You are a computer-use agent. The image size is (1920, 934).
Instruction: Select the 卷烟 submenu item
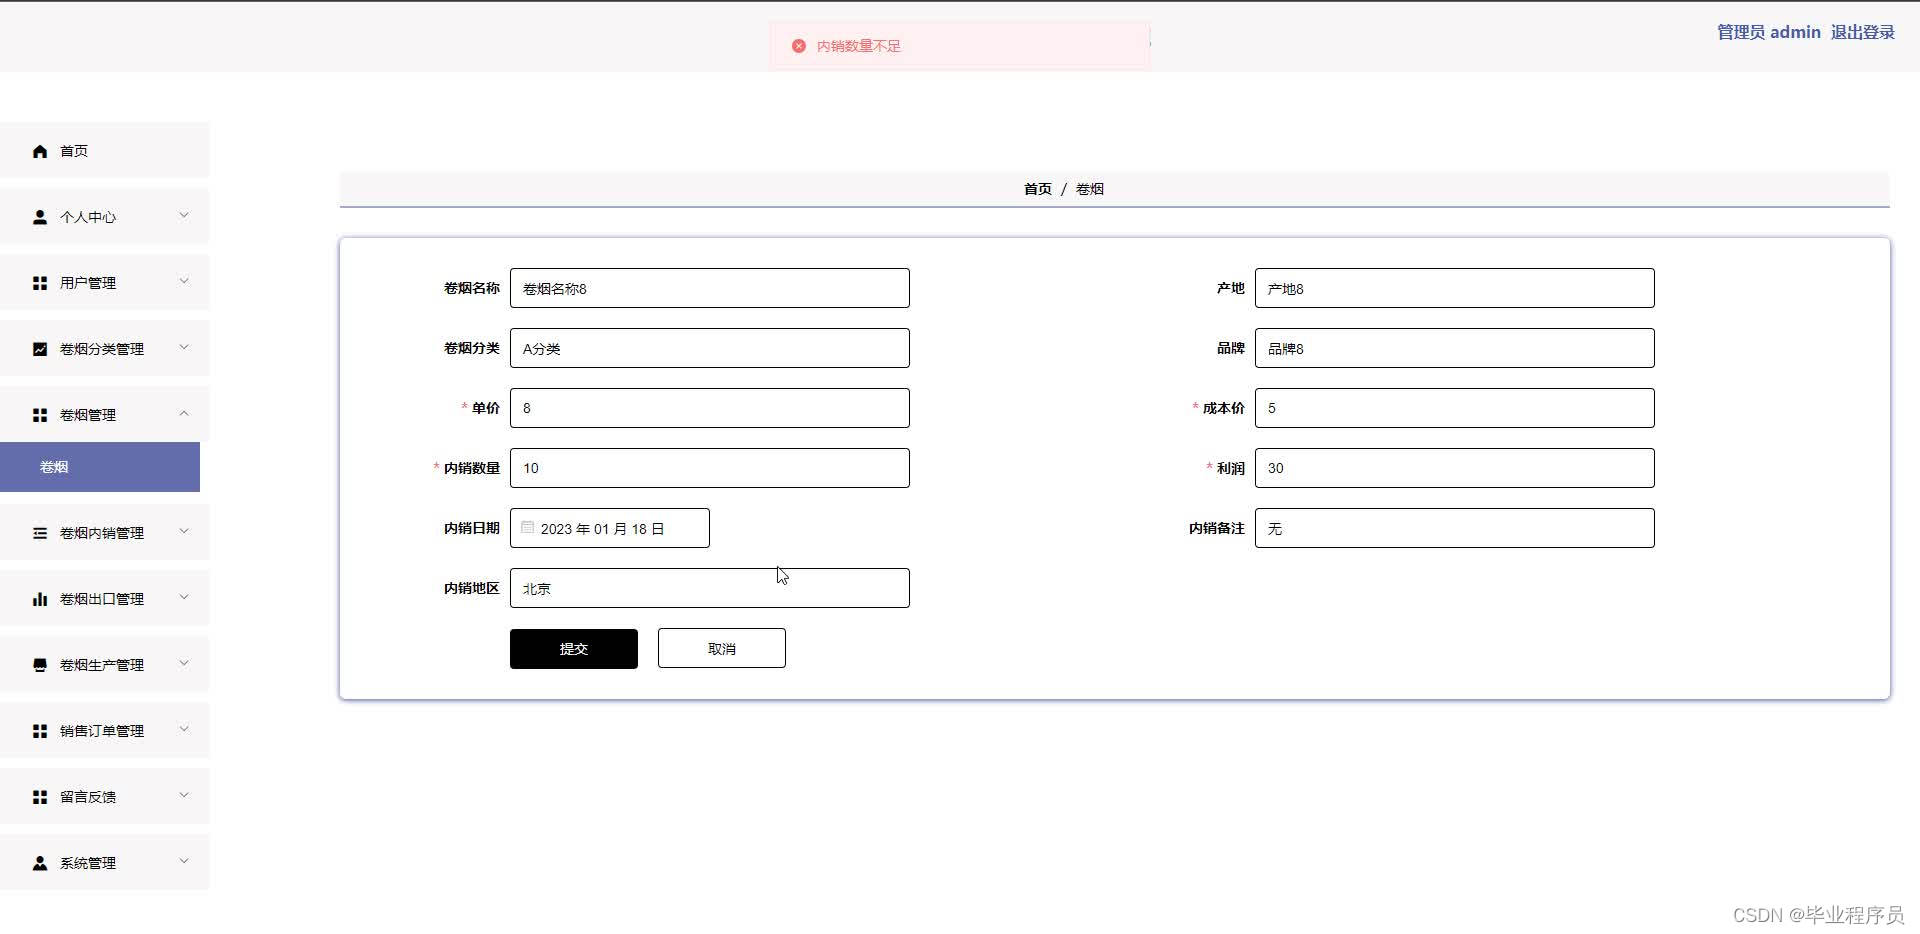click(100, 467)
